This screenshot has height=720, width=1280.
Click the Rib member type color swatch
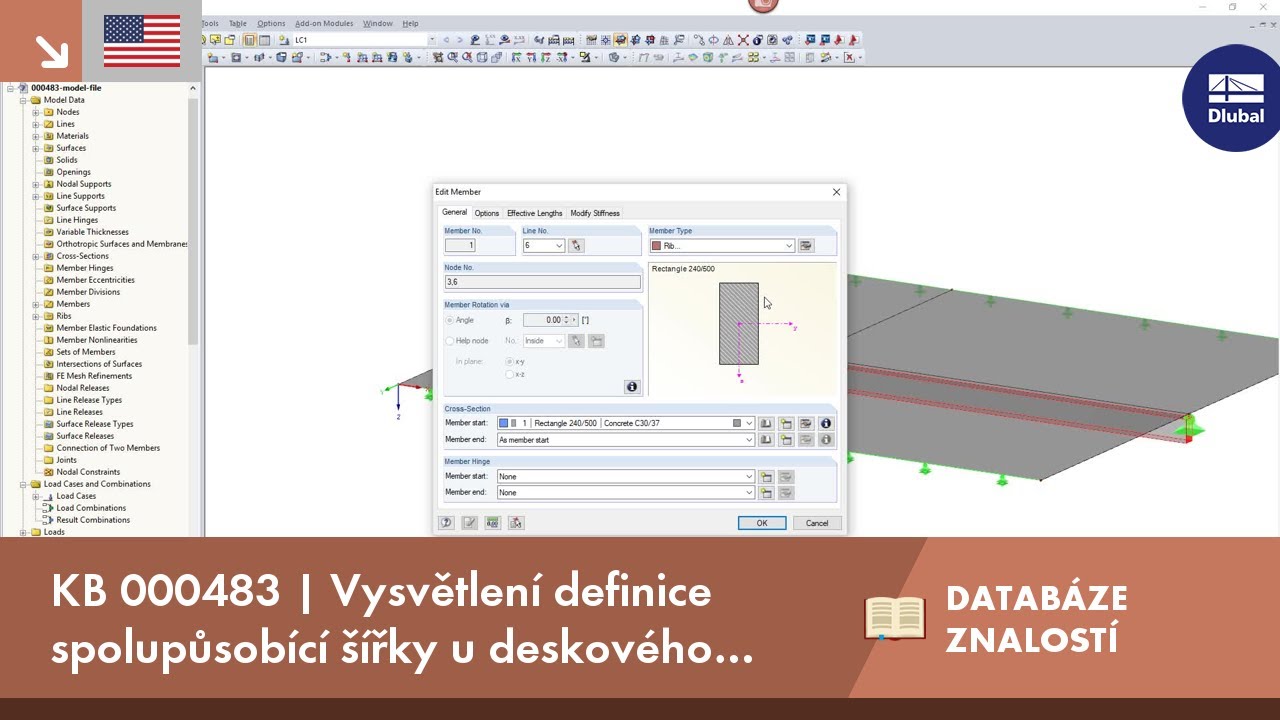656,246
